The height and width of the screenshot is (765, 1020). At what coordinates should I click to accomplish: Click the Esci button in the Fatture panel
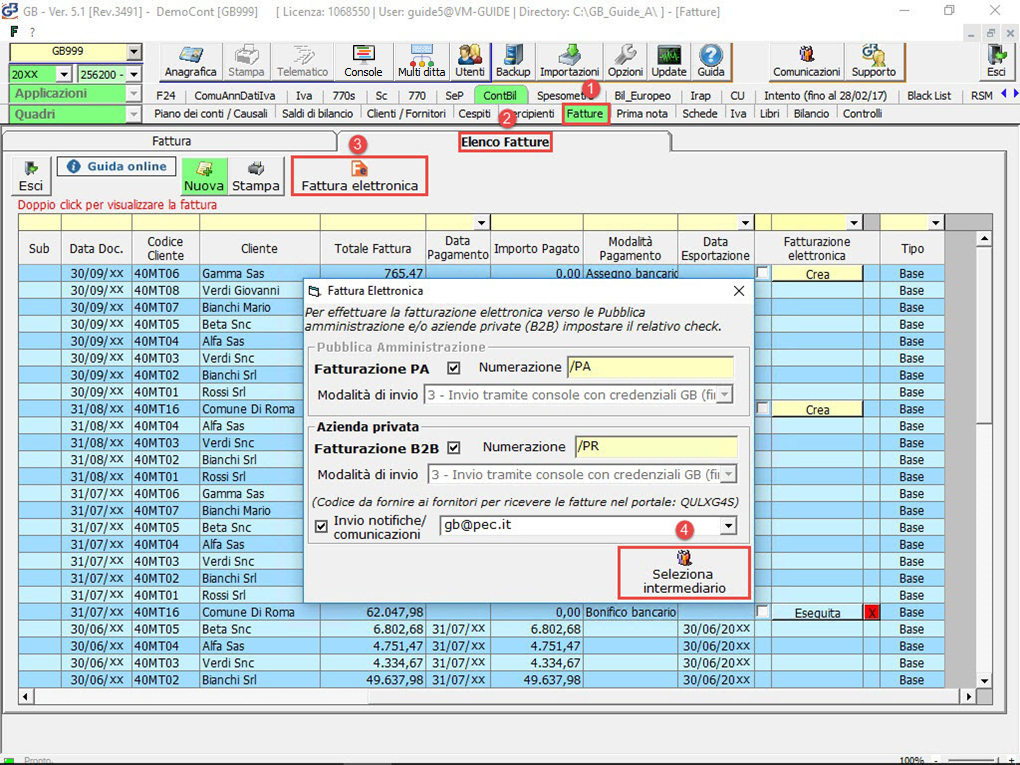pyautogui.click(x=31, y=176)
